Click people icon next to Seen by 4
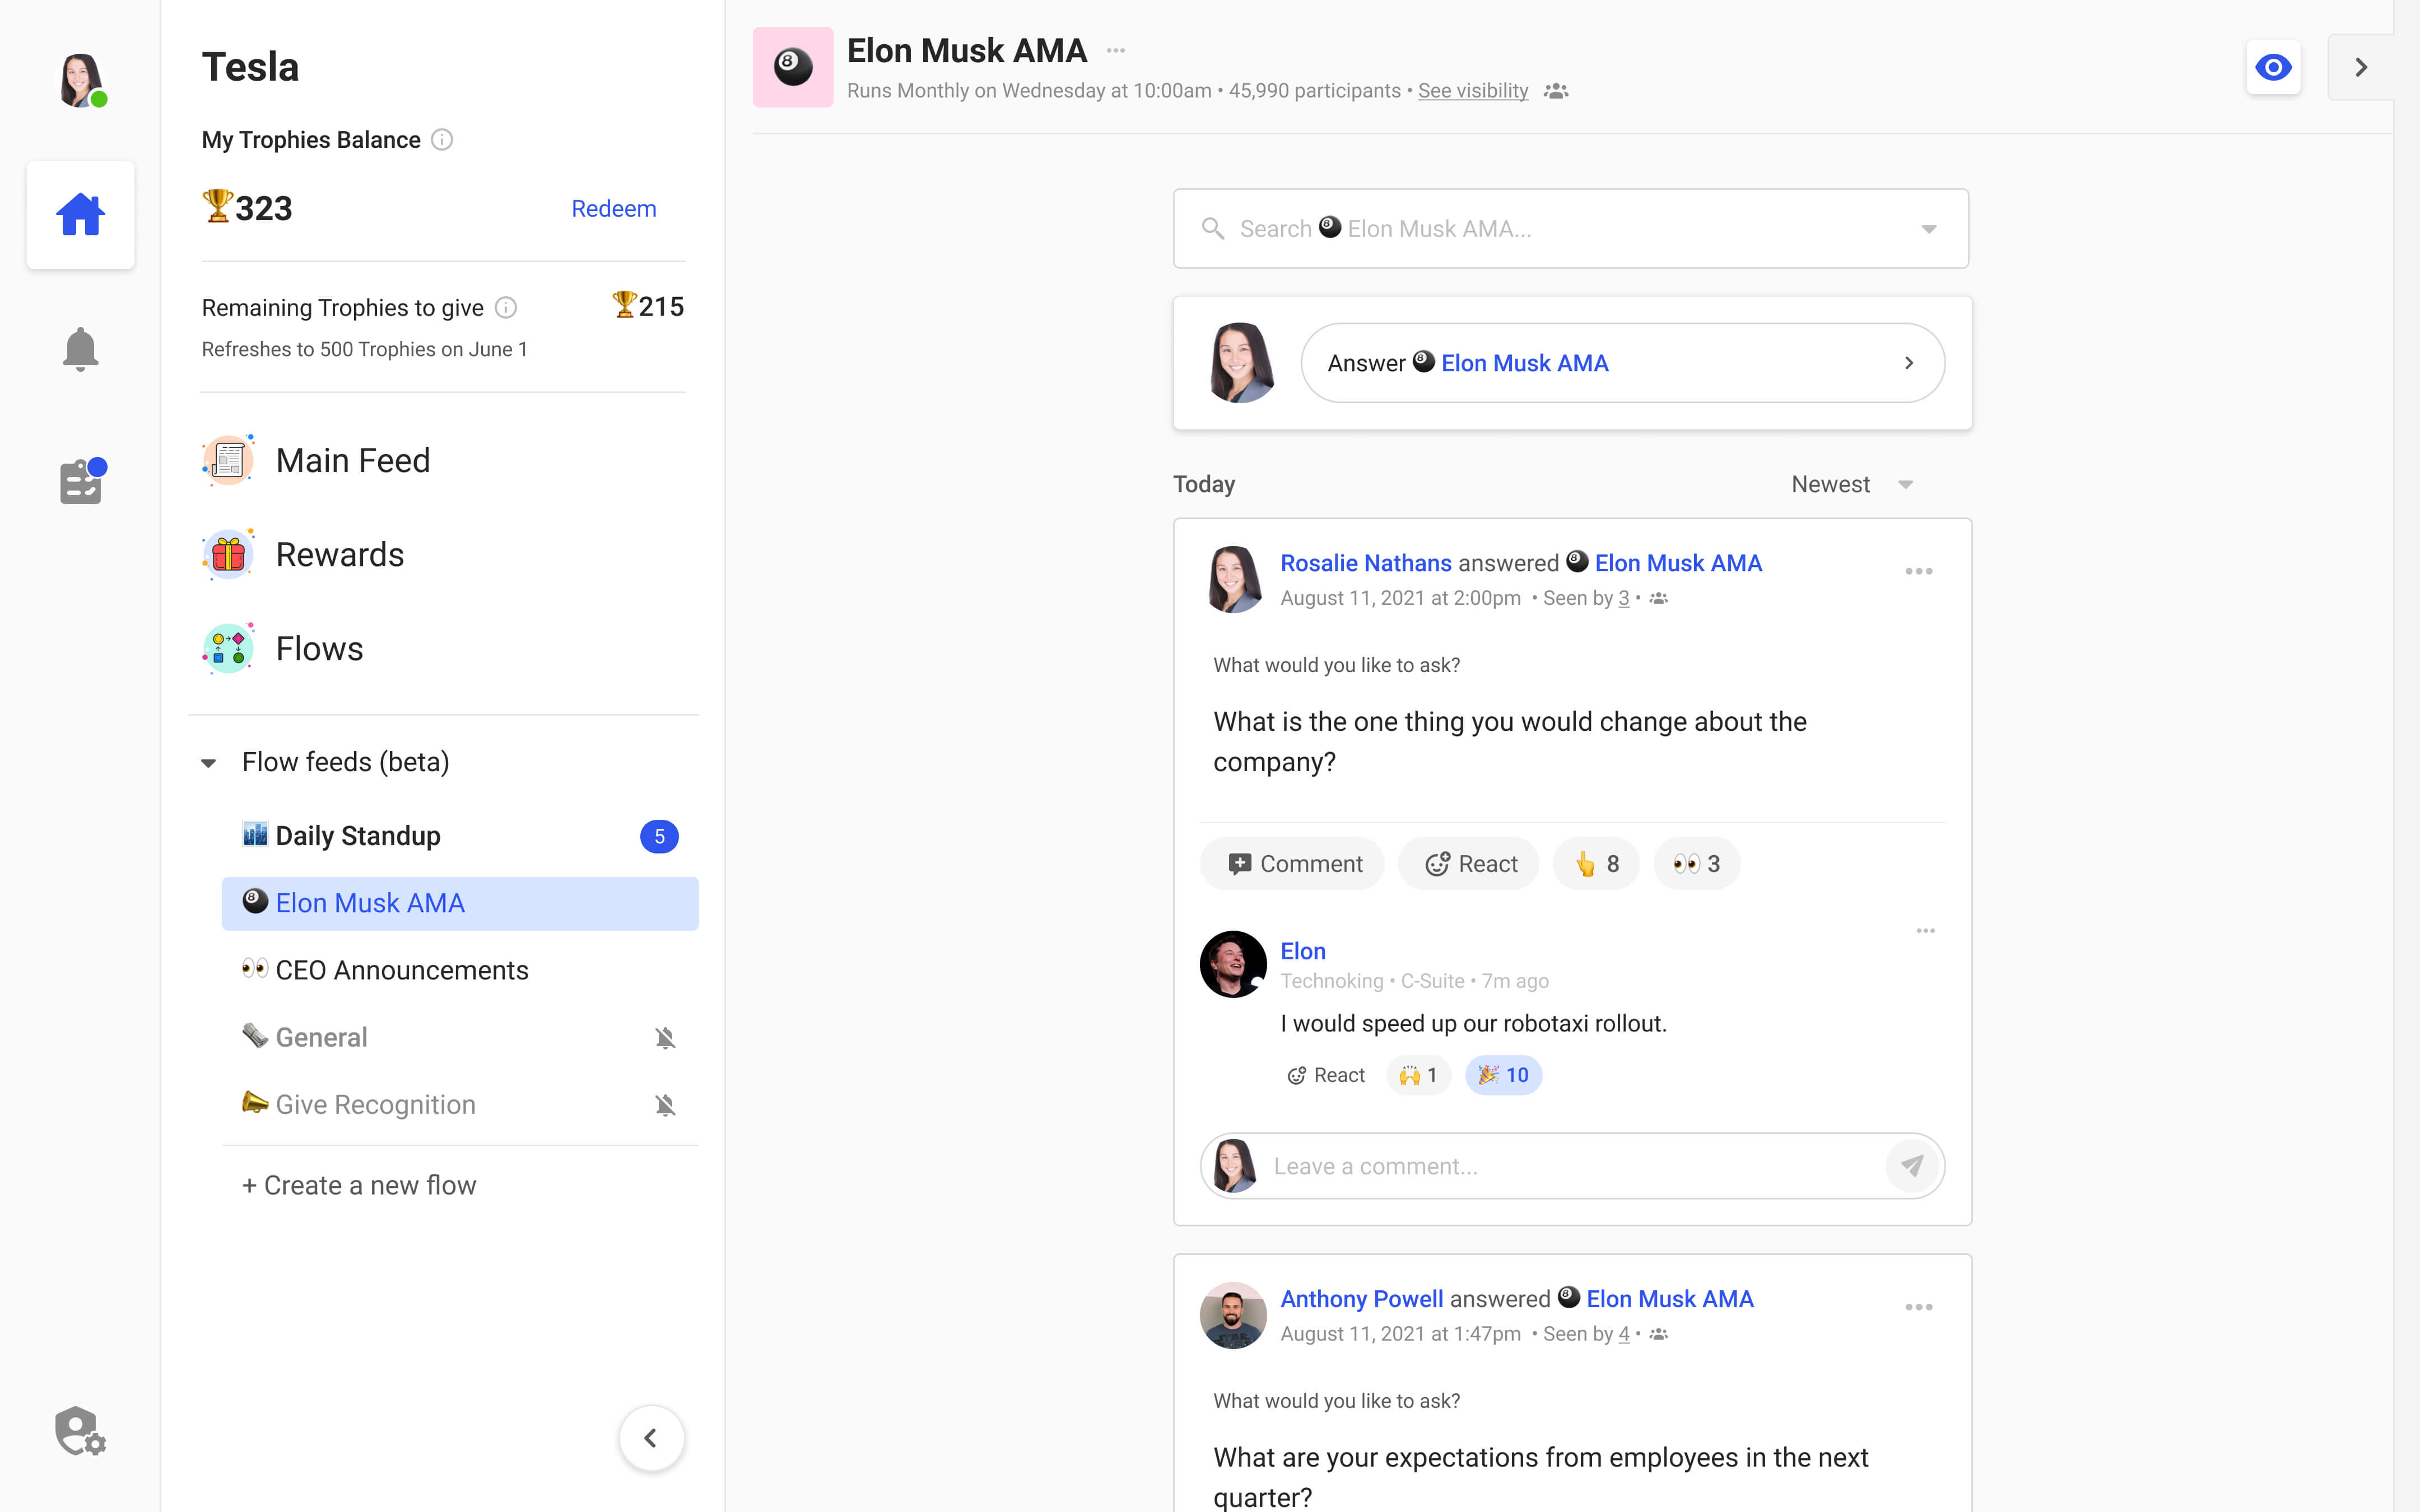 1658,1334
